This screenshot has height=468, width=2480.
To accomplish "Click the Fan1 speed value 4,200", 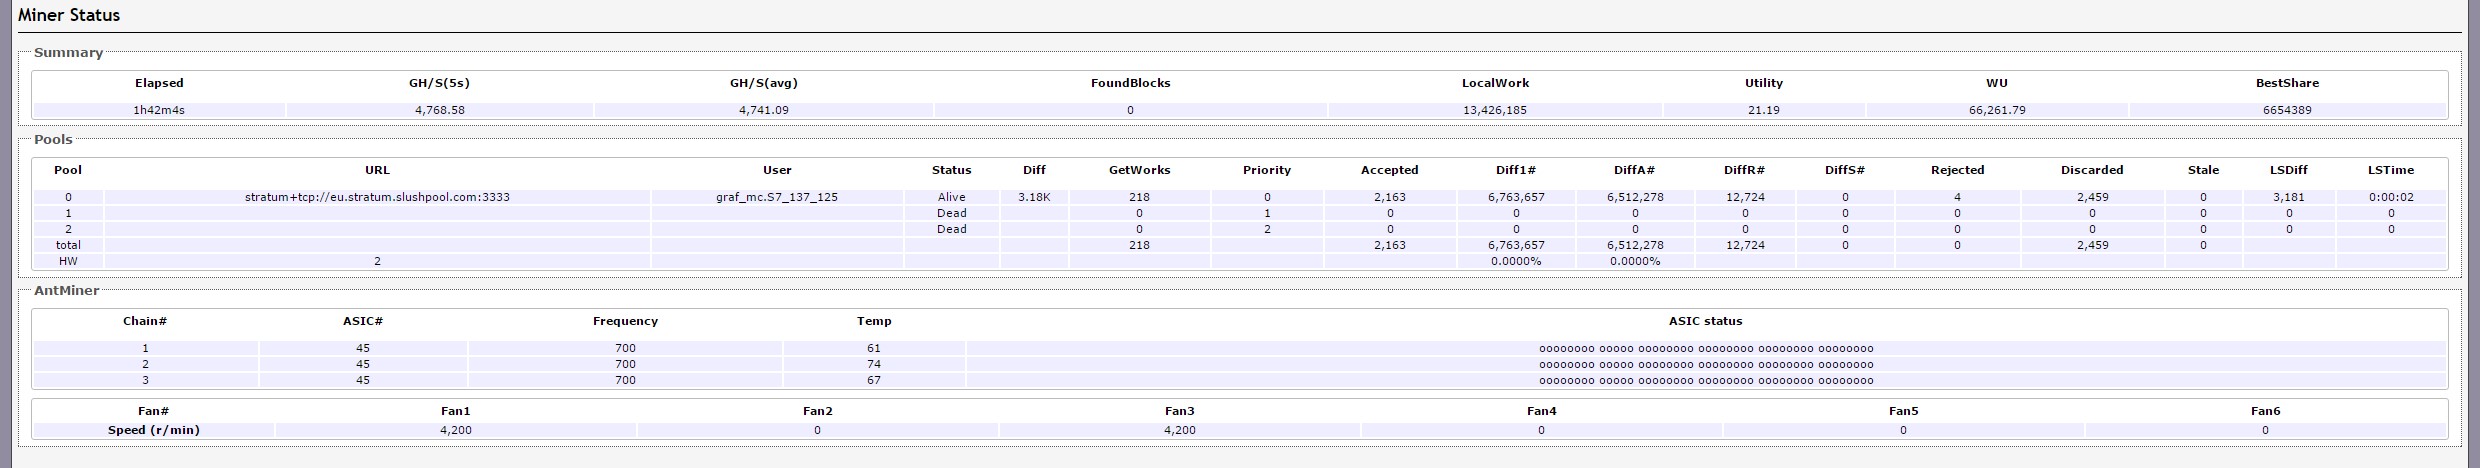I will [x=455, y=430].
